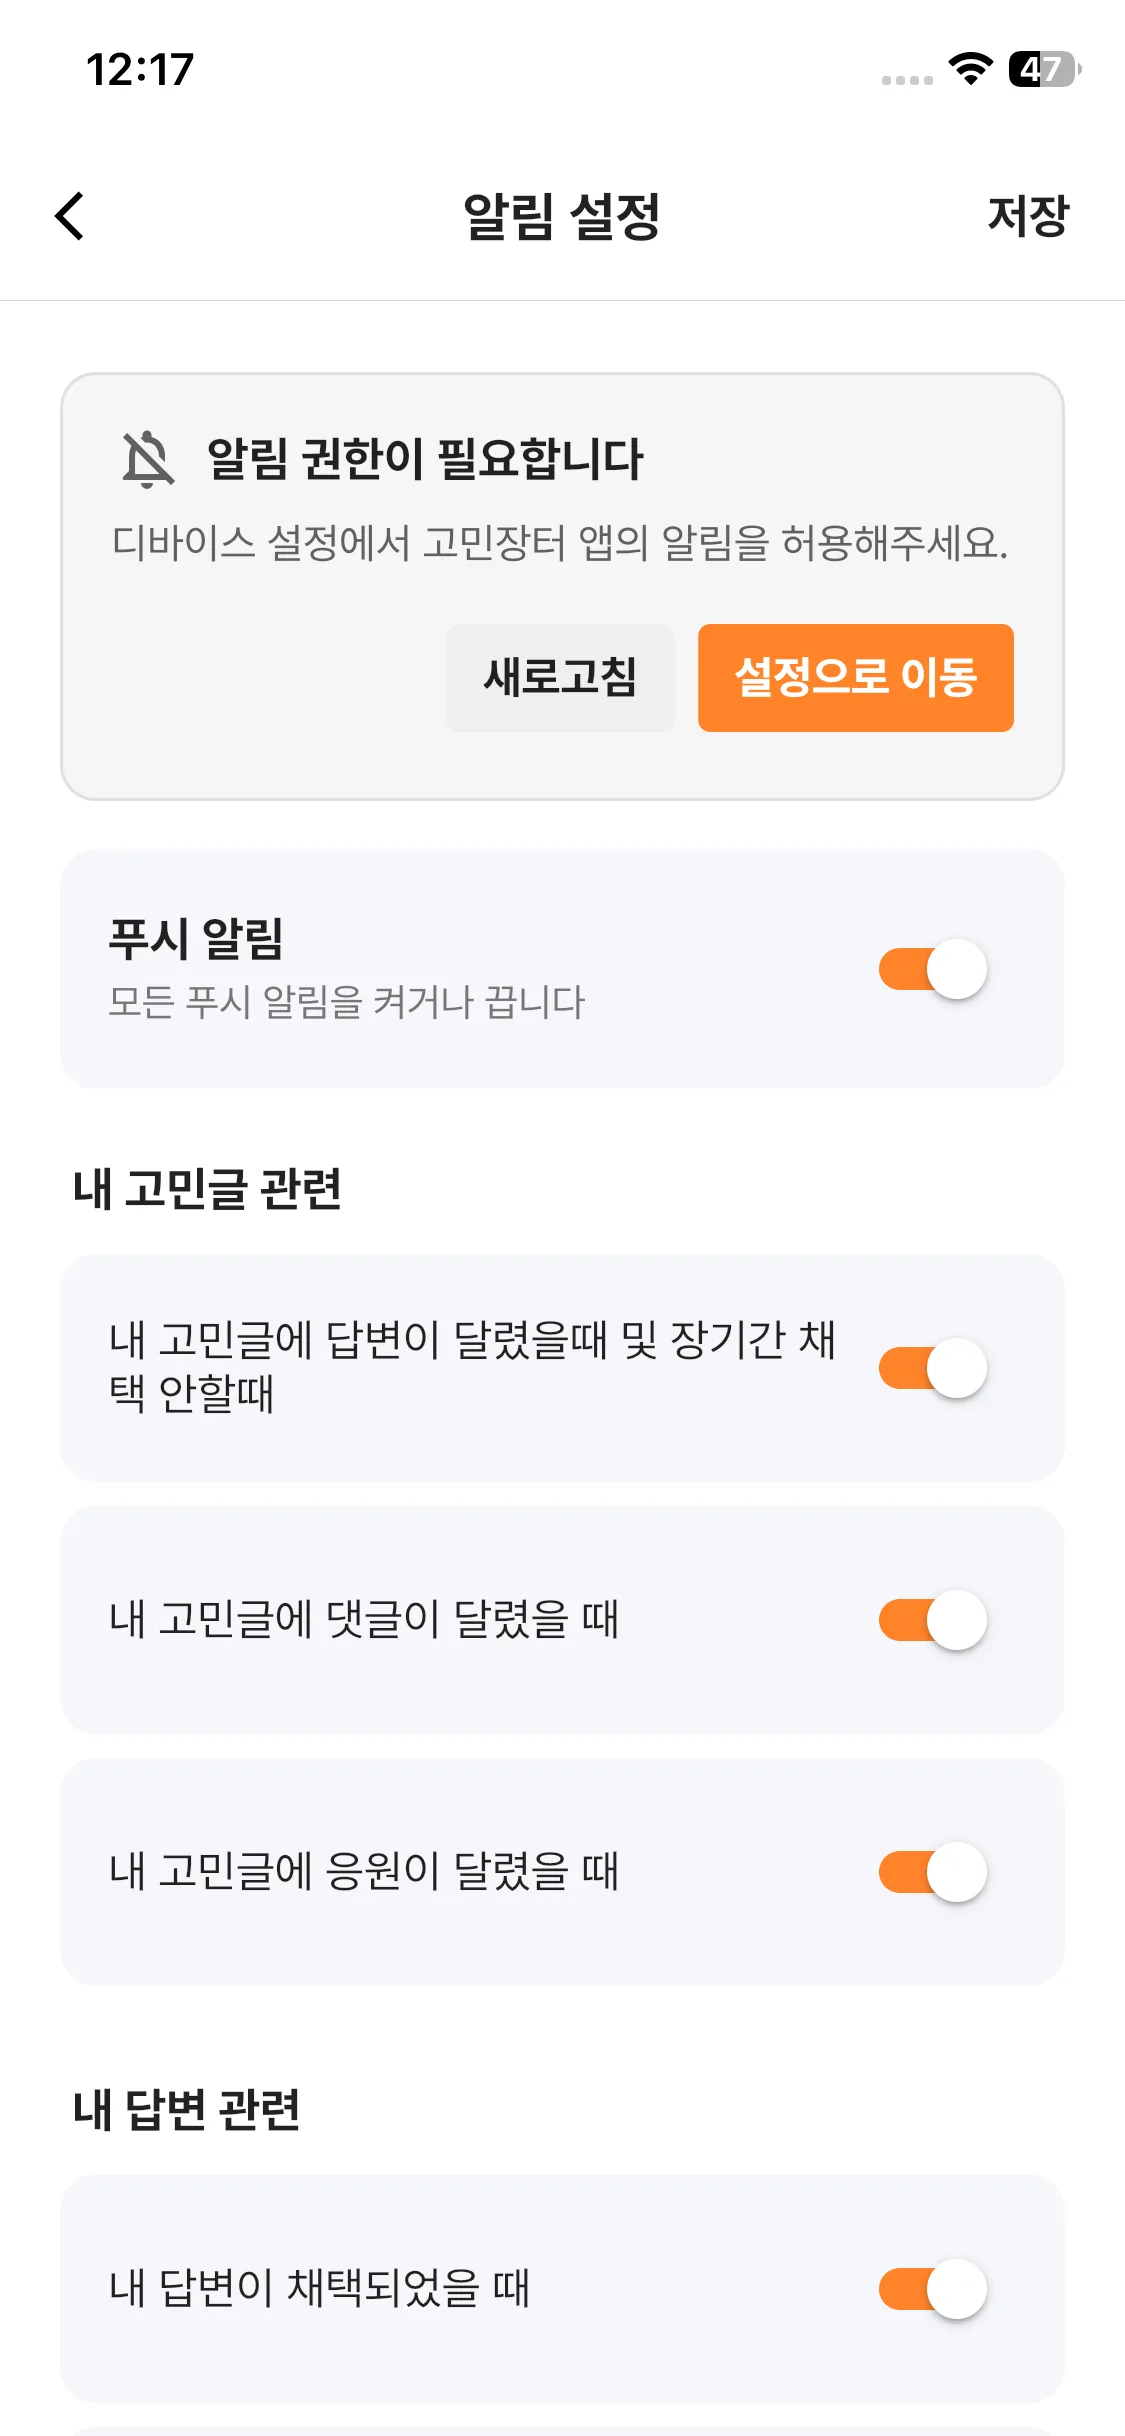The image size is (1125, 2436).
Task: Tap the 12:17 clock in status bar
Action: pyautogui.click(x=140, y=70)
